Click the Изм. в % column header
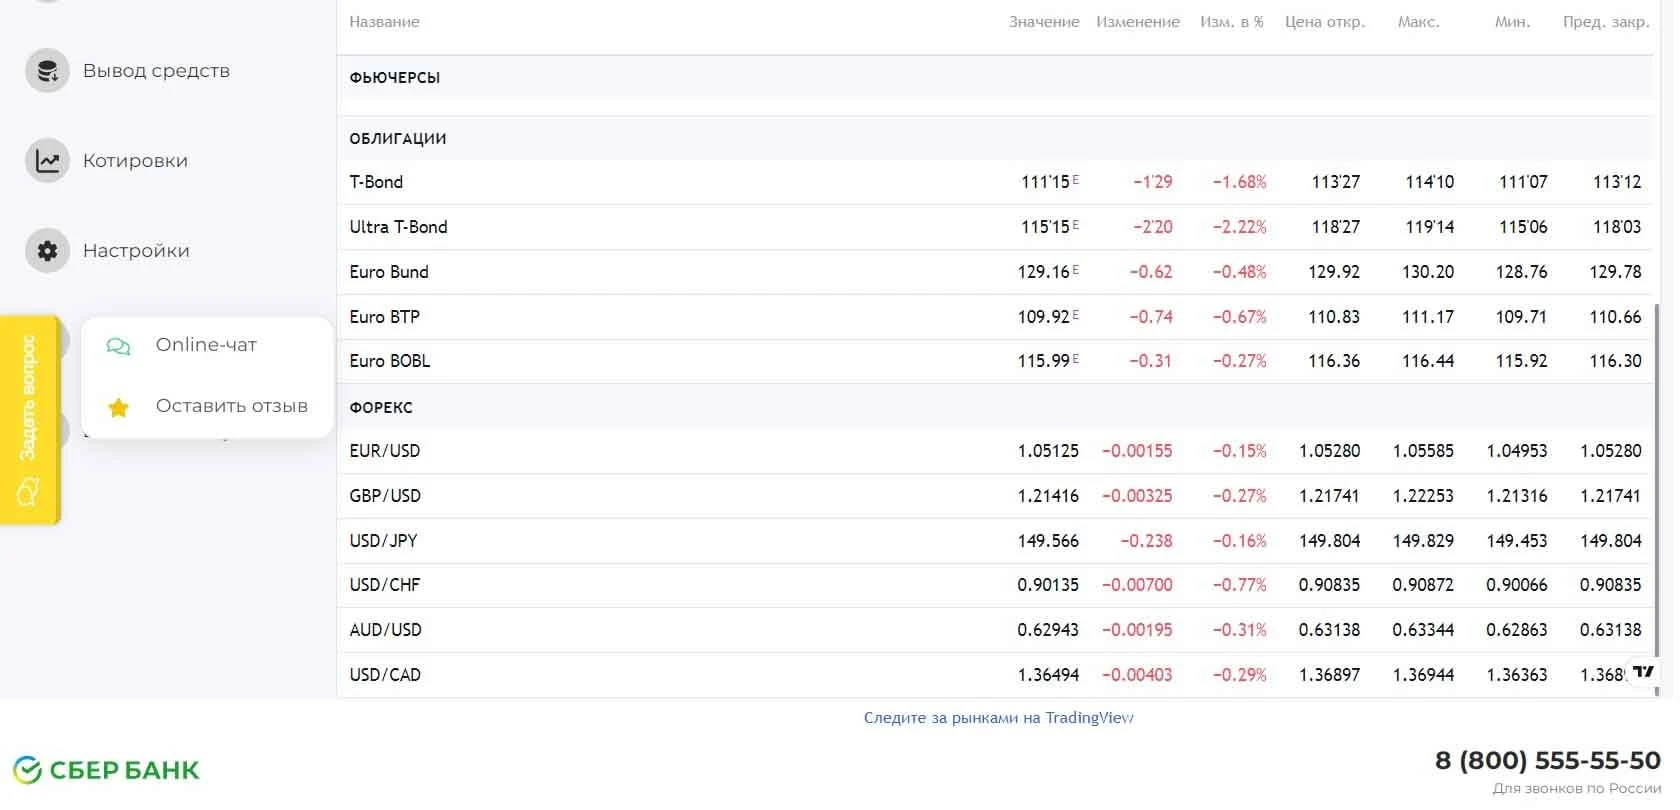Screen dimensions: 1680x810 click(1232, 22)
